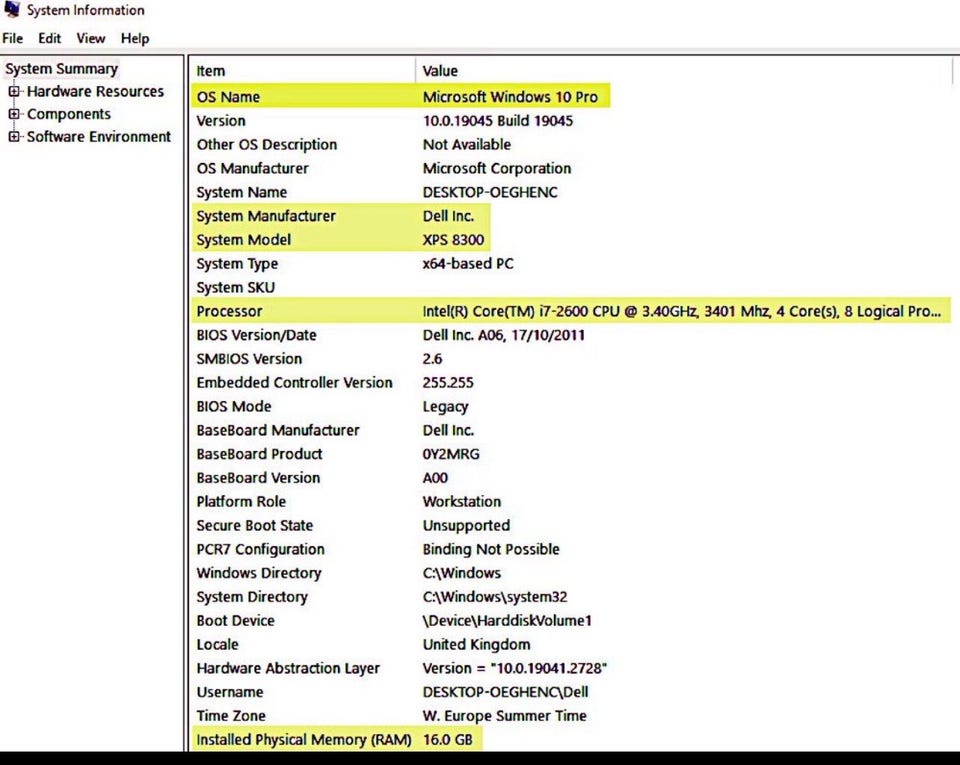Expand the Software Environment node

pos(13,136)
